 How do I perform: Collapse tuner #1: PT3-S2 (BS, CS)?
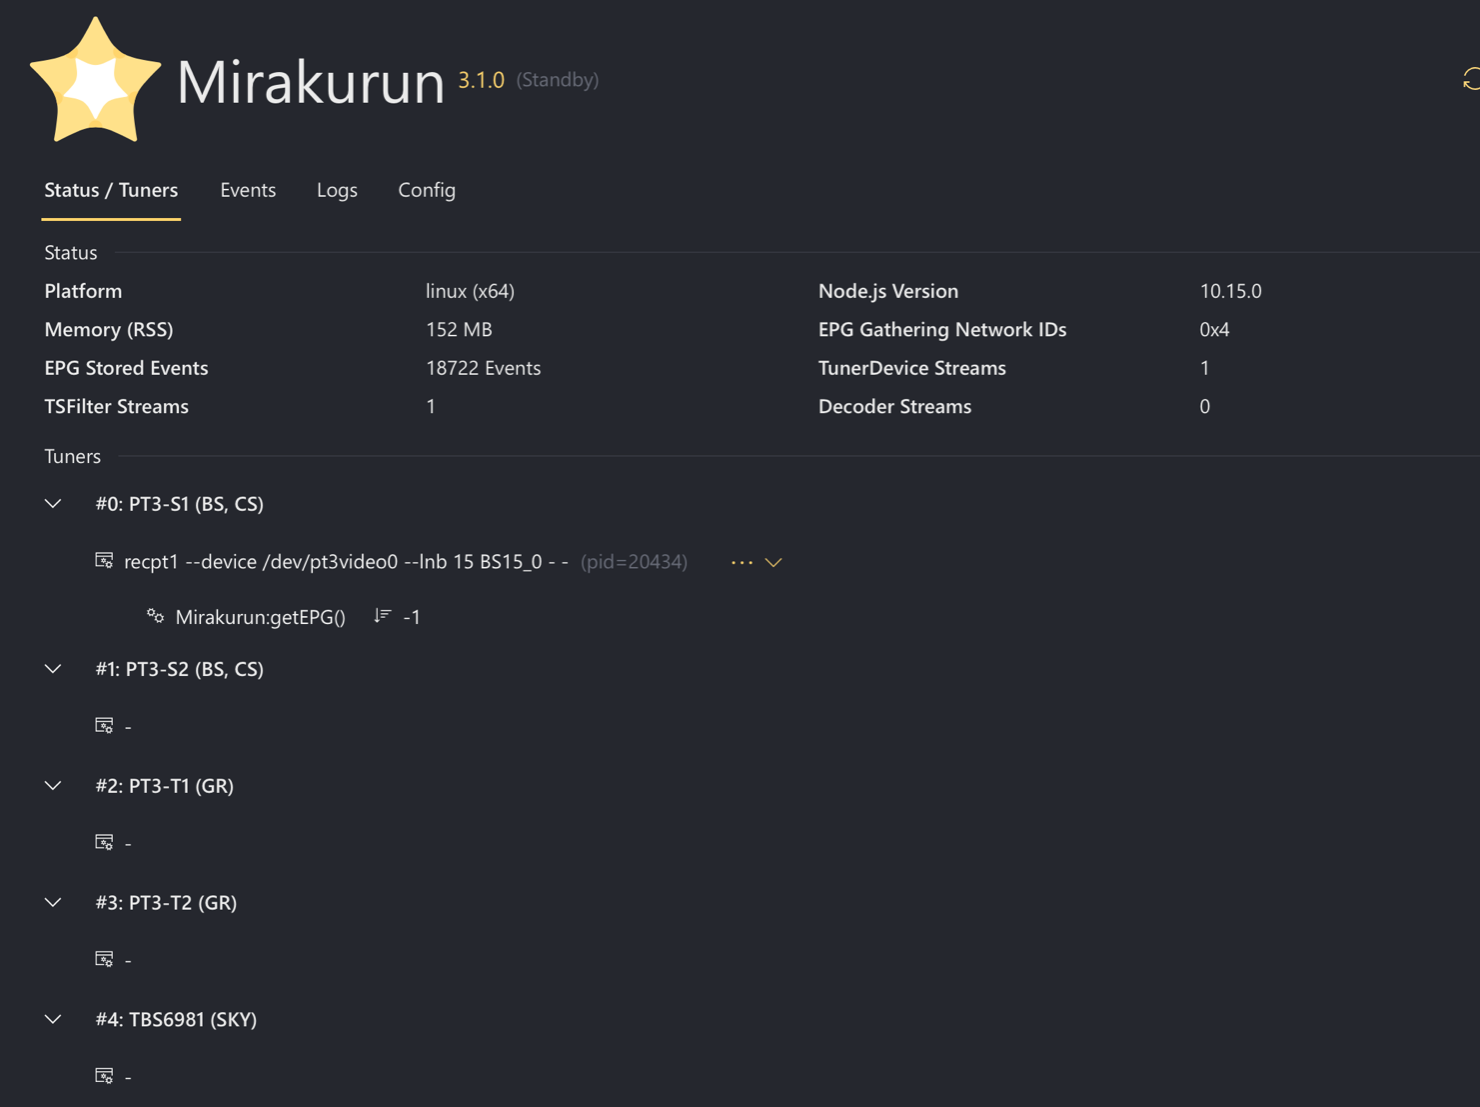coord(53,669)
